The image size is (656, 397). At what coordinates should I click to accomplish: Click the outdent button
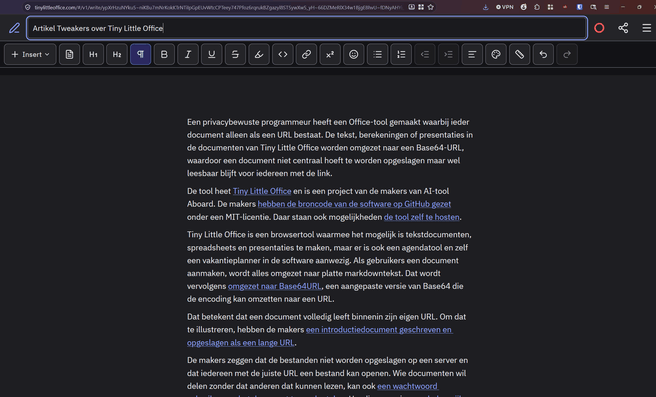click(x=425, y=54)
